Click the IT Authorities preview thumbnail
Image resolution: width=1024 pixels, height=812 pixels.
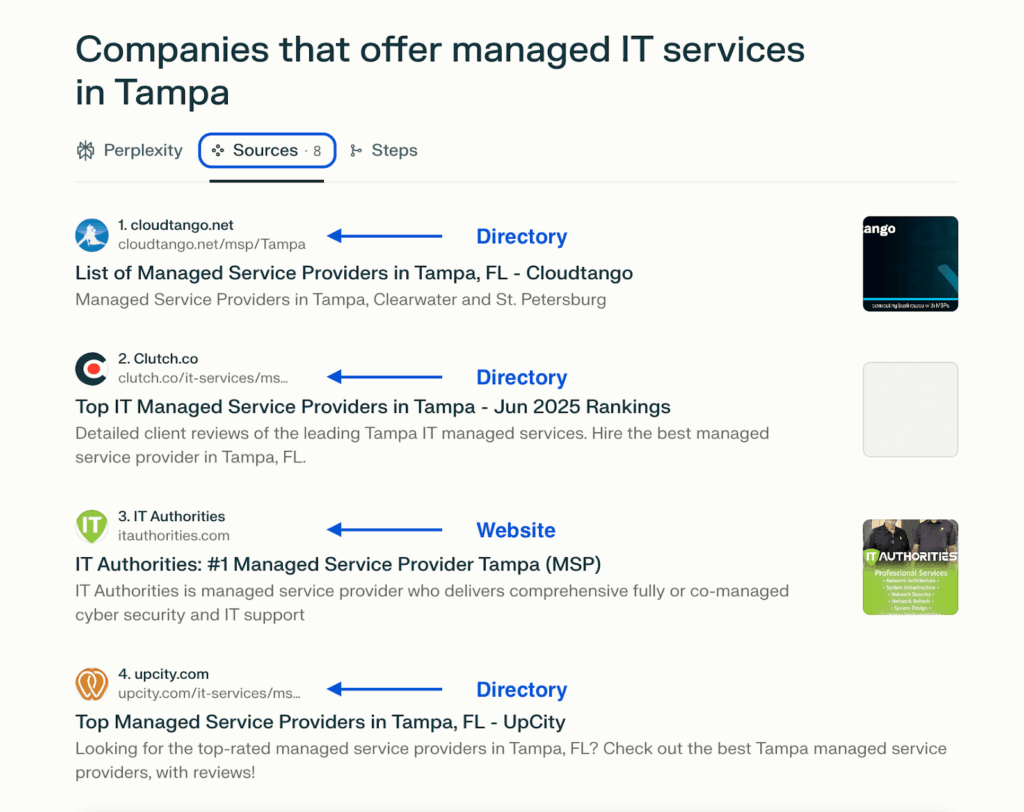click(x=910, y=567)
